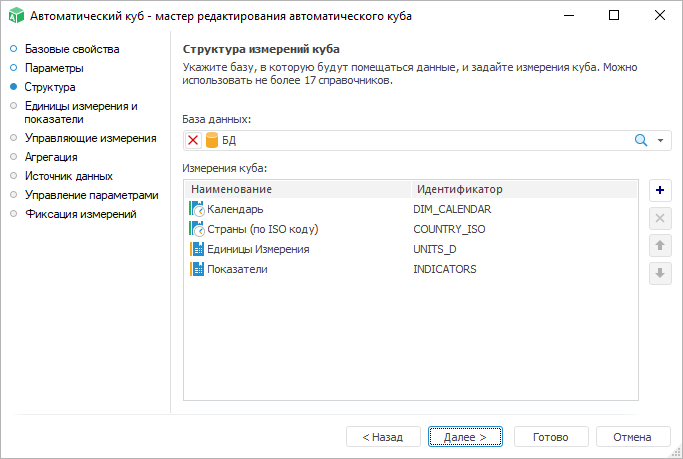Screen dimensions: 683x459
Task: Open the Источник данных step
Action: pyautogui.click(x=68, y=176)
